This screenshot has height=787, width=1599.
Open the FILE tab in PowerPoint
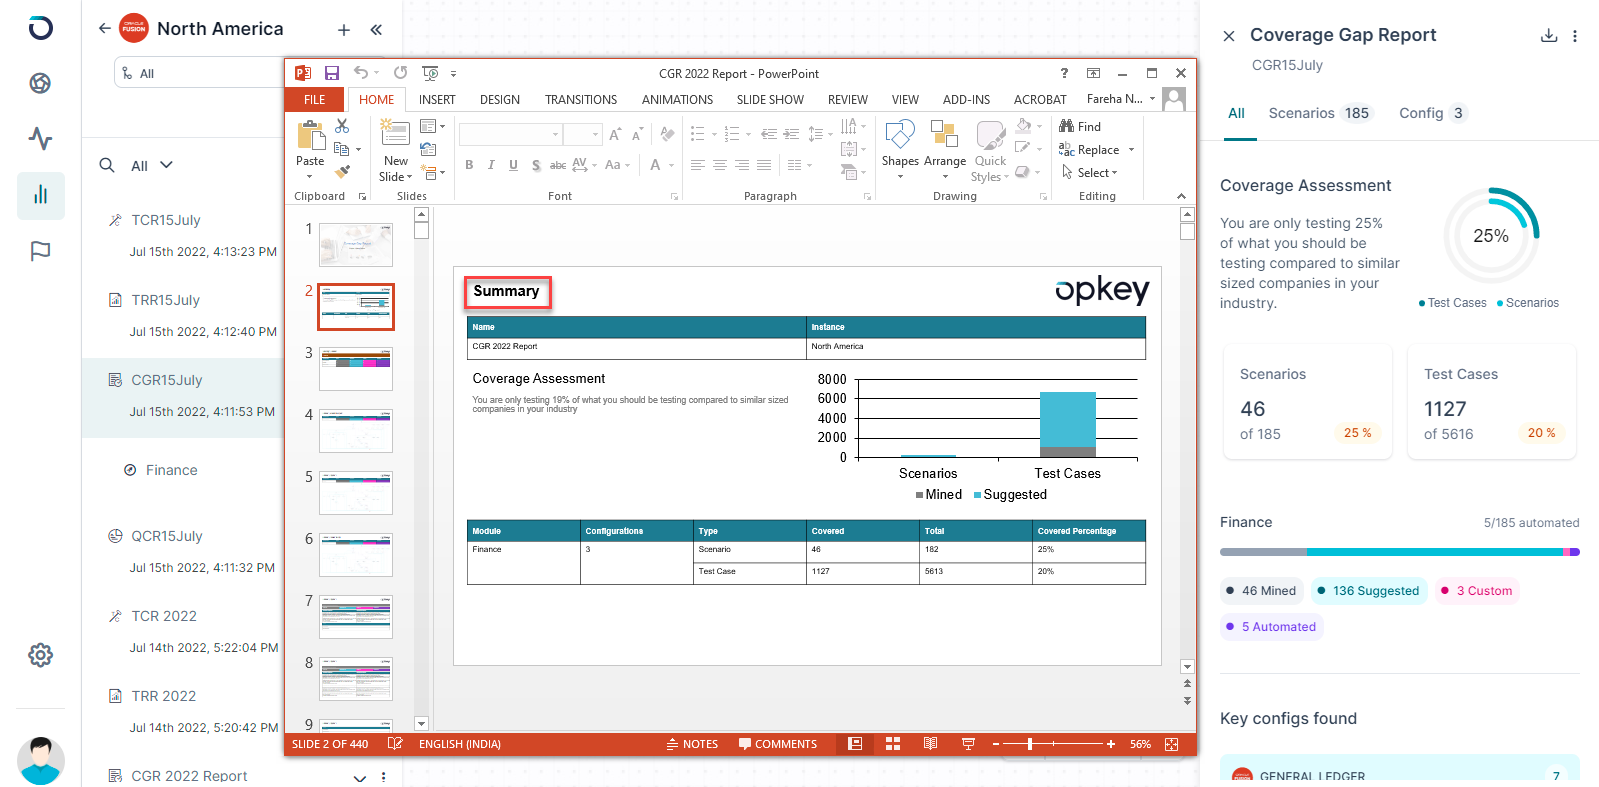pos(315,99)
